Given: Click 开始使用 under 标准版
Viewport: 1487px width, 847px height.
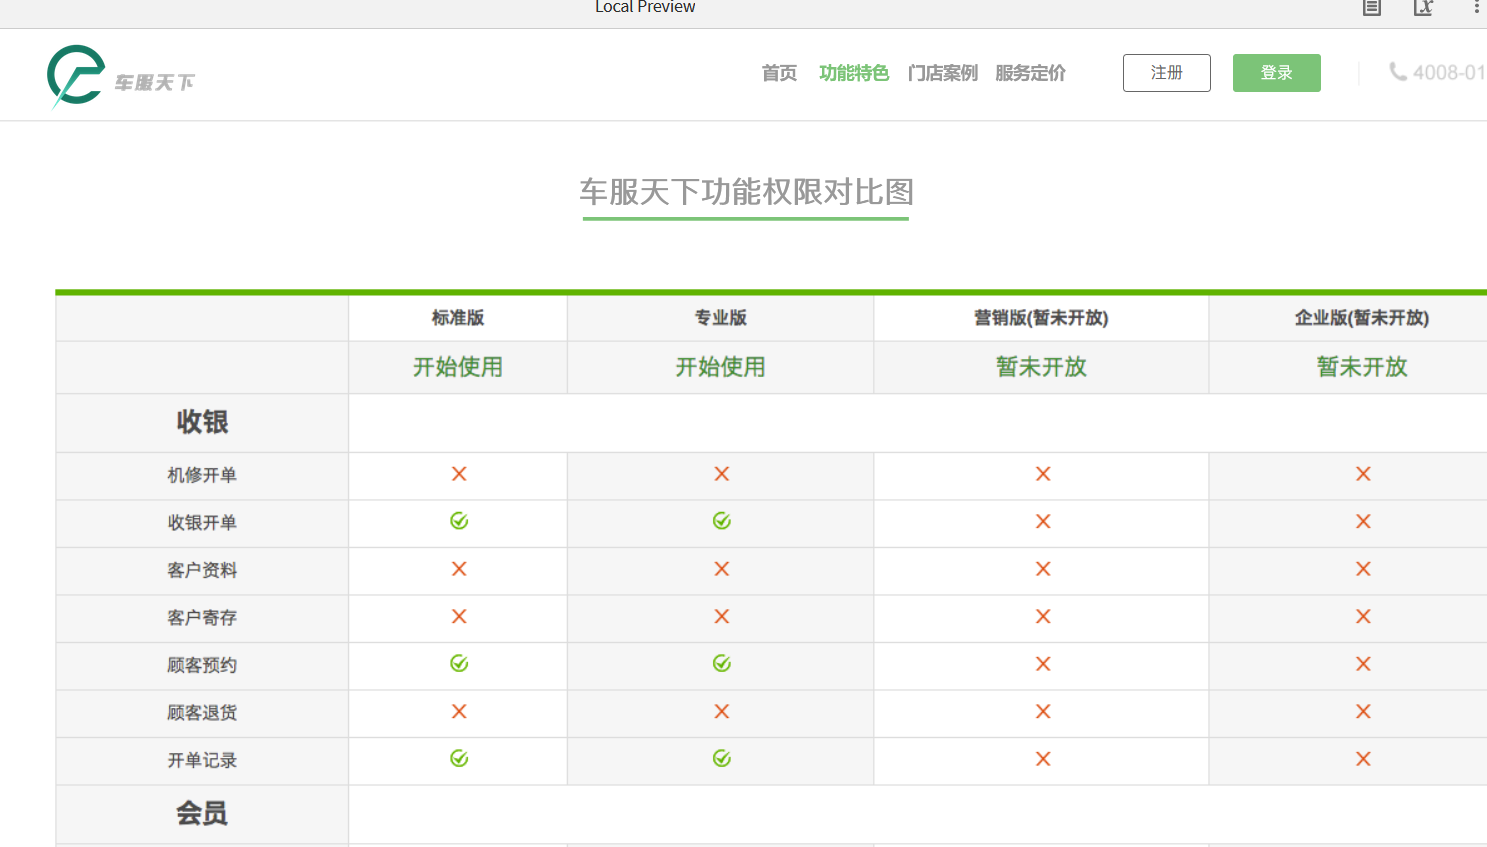Looking at the screenshot, I should pos(458,367).
